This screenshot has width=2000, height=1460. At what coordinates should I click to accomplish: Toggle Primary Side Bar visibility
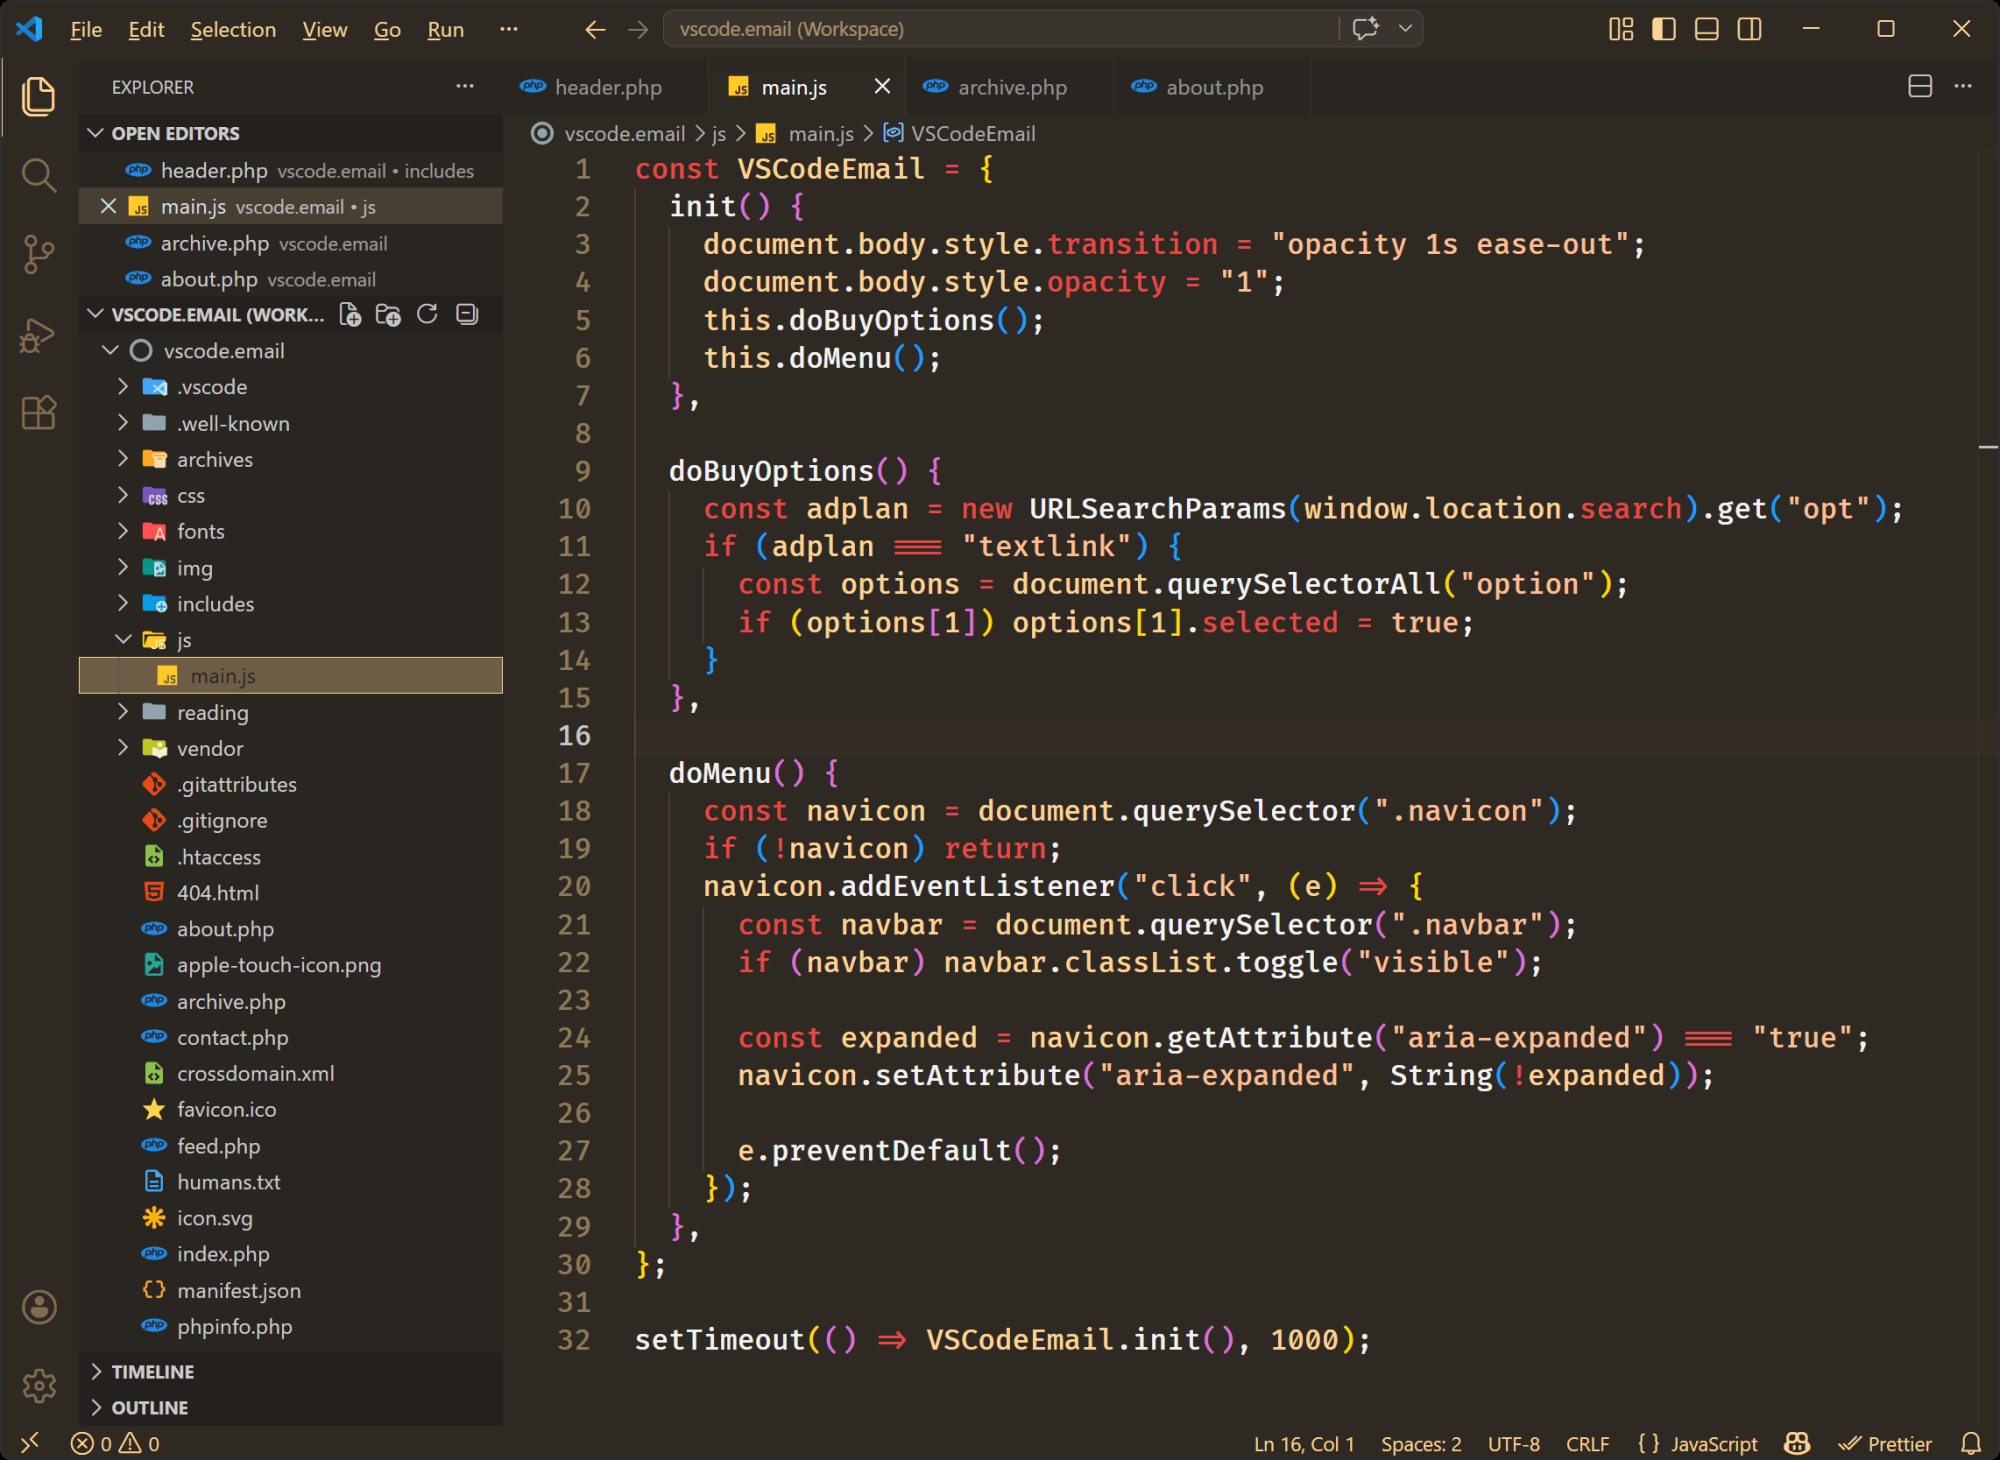[x=1664, y=29]
